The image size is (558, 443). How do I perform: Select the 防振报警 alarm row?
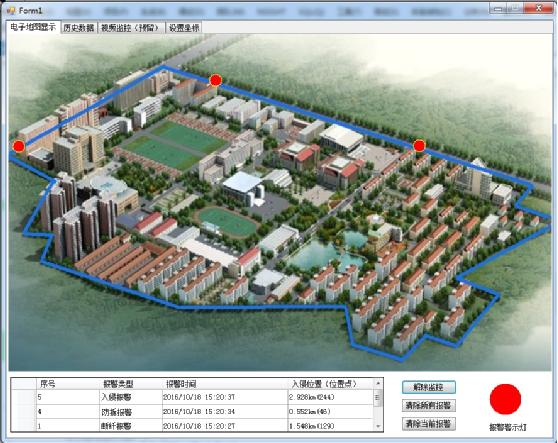[x=193, y=412]
